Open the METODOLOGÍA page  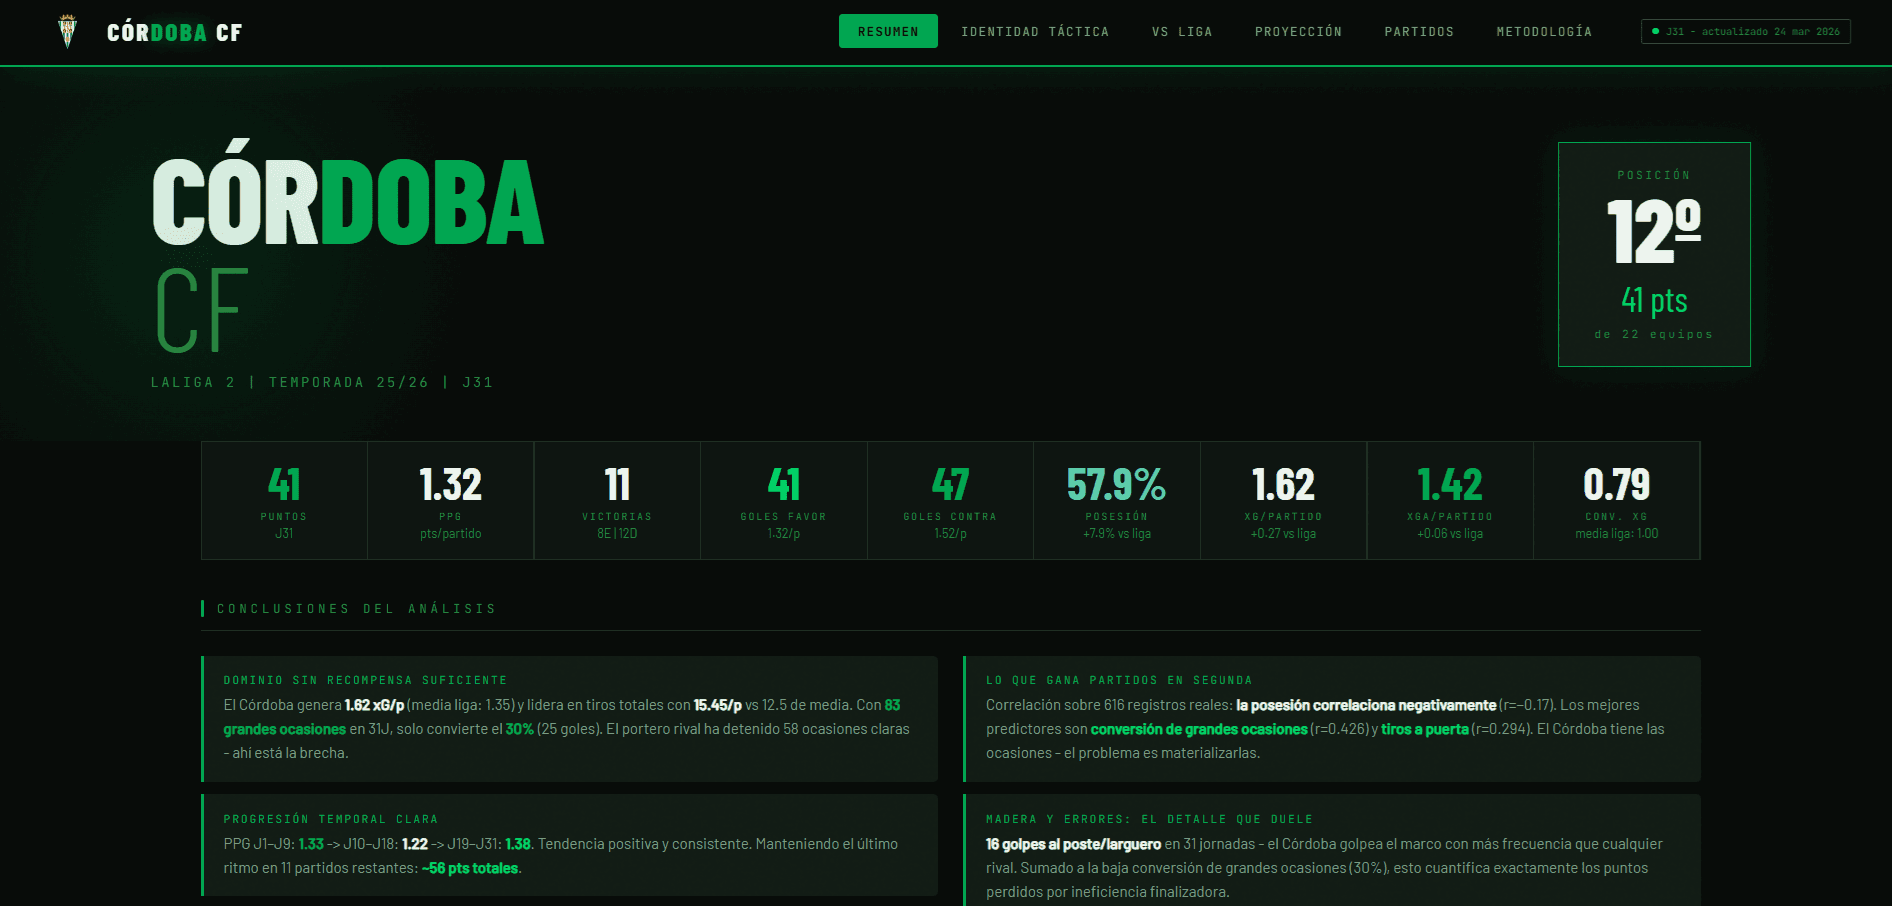click(1544, 31)
